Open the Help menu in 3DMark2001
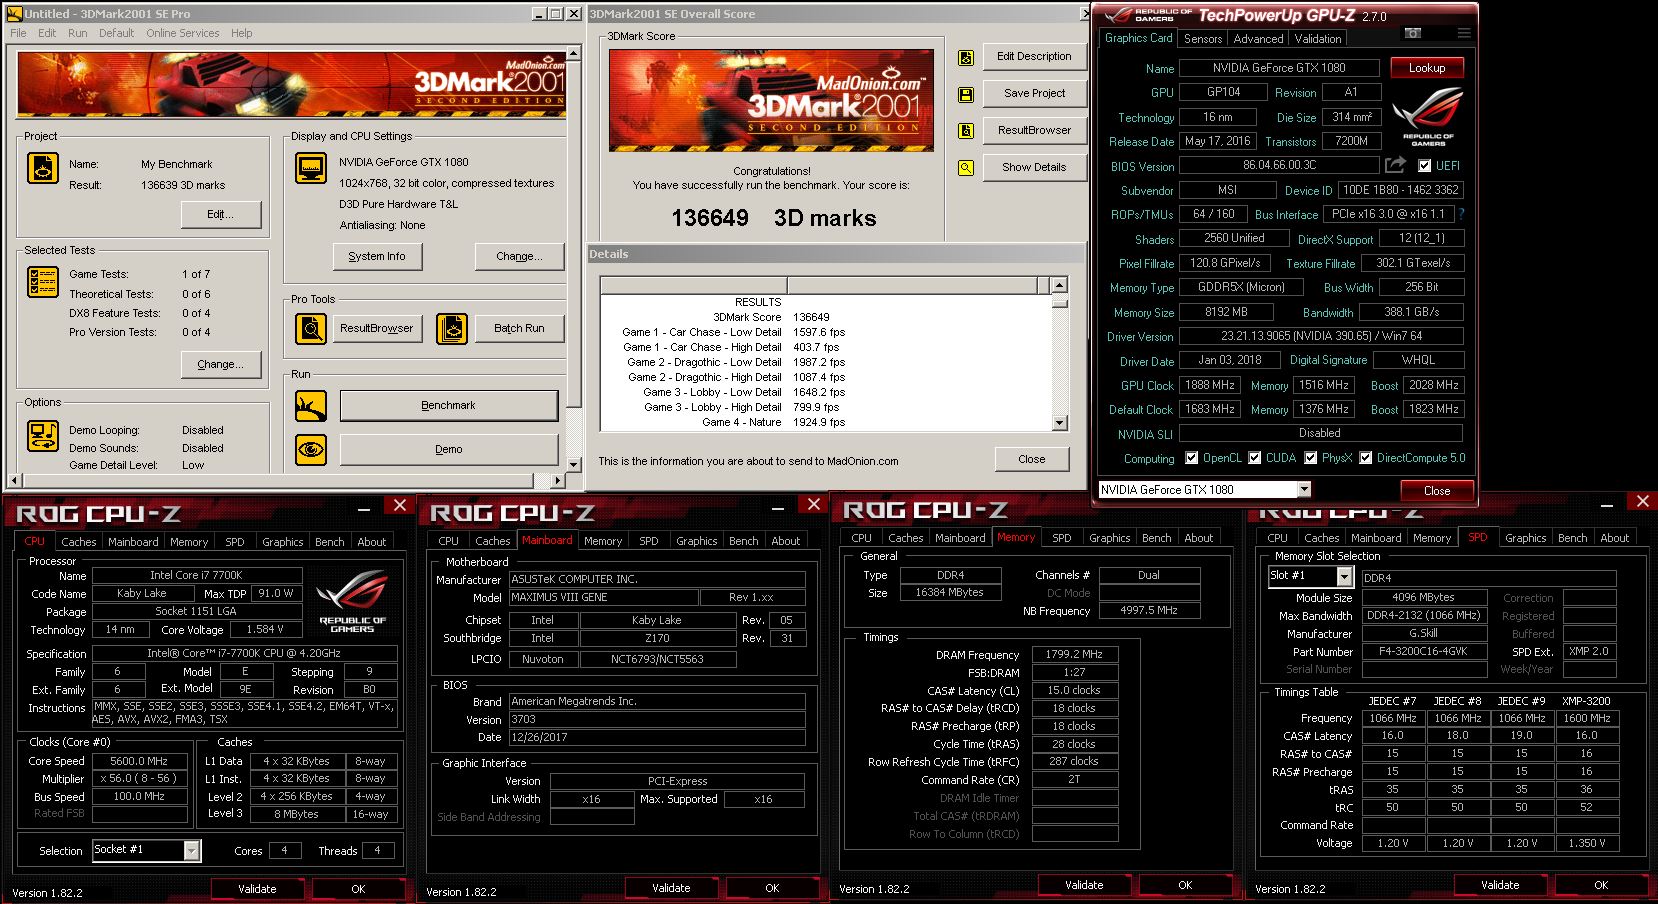 tap(242, 33)
